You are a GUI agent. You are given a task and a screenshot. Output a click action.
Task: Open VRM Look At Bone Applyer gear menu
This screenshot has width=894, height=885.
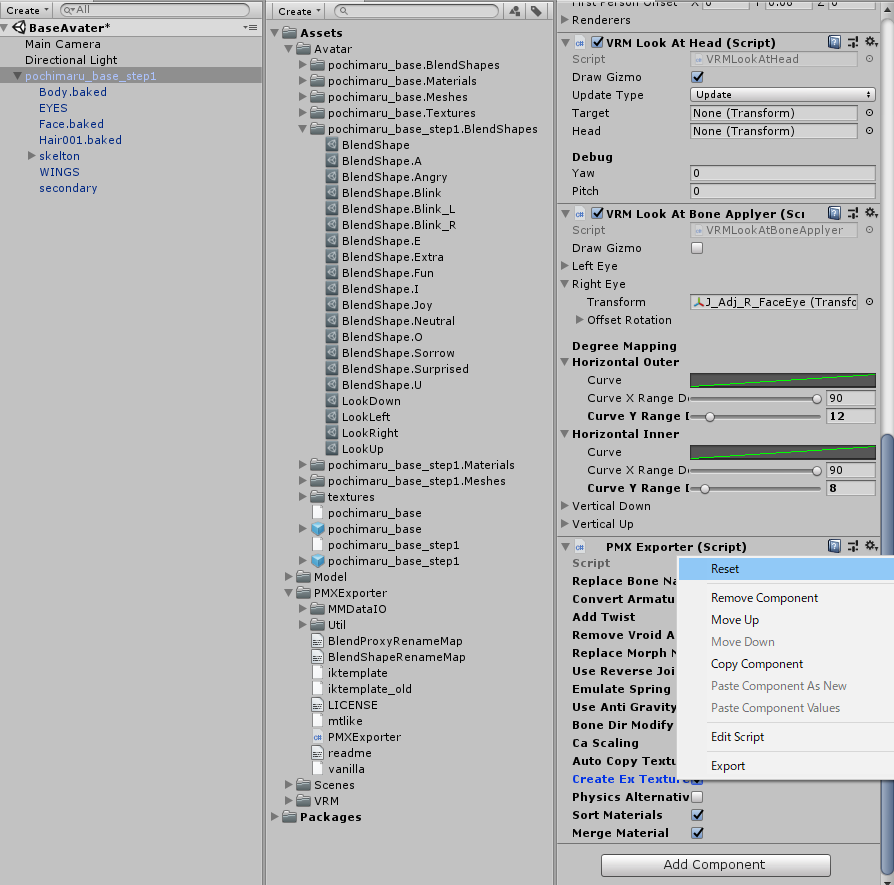[x=871, y=213]
